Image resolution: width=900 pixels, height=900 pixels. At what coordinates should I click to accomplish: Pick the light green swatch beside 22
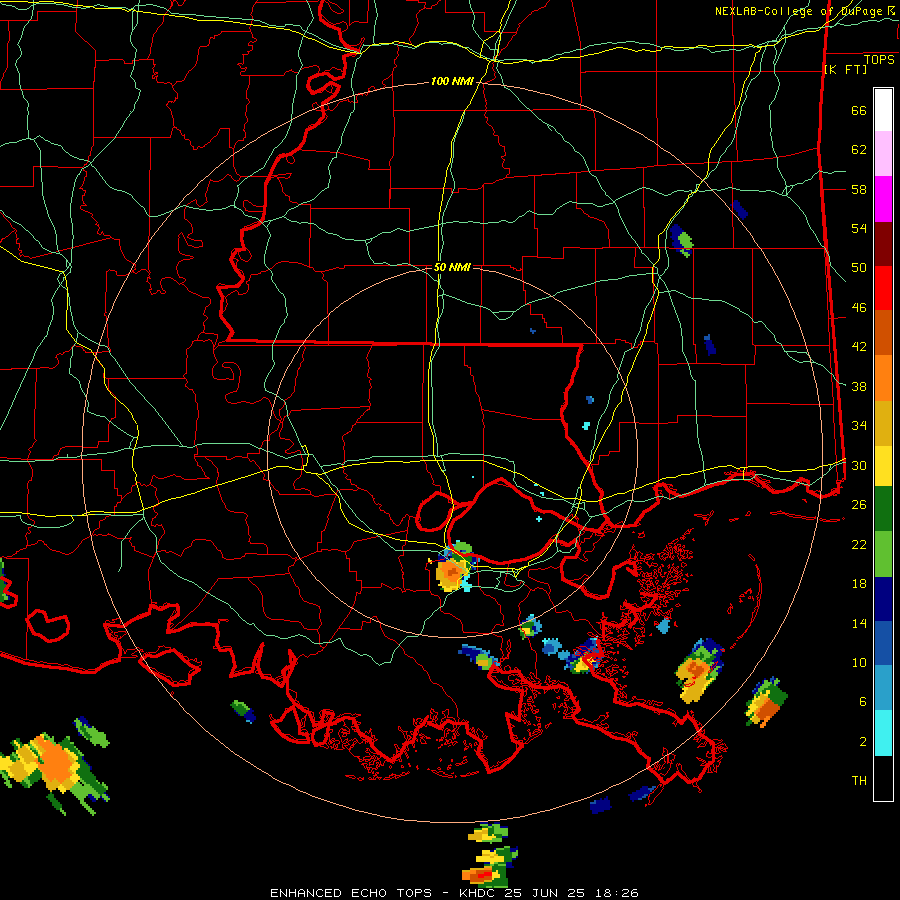883,554
